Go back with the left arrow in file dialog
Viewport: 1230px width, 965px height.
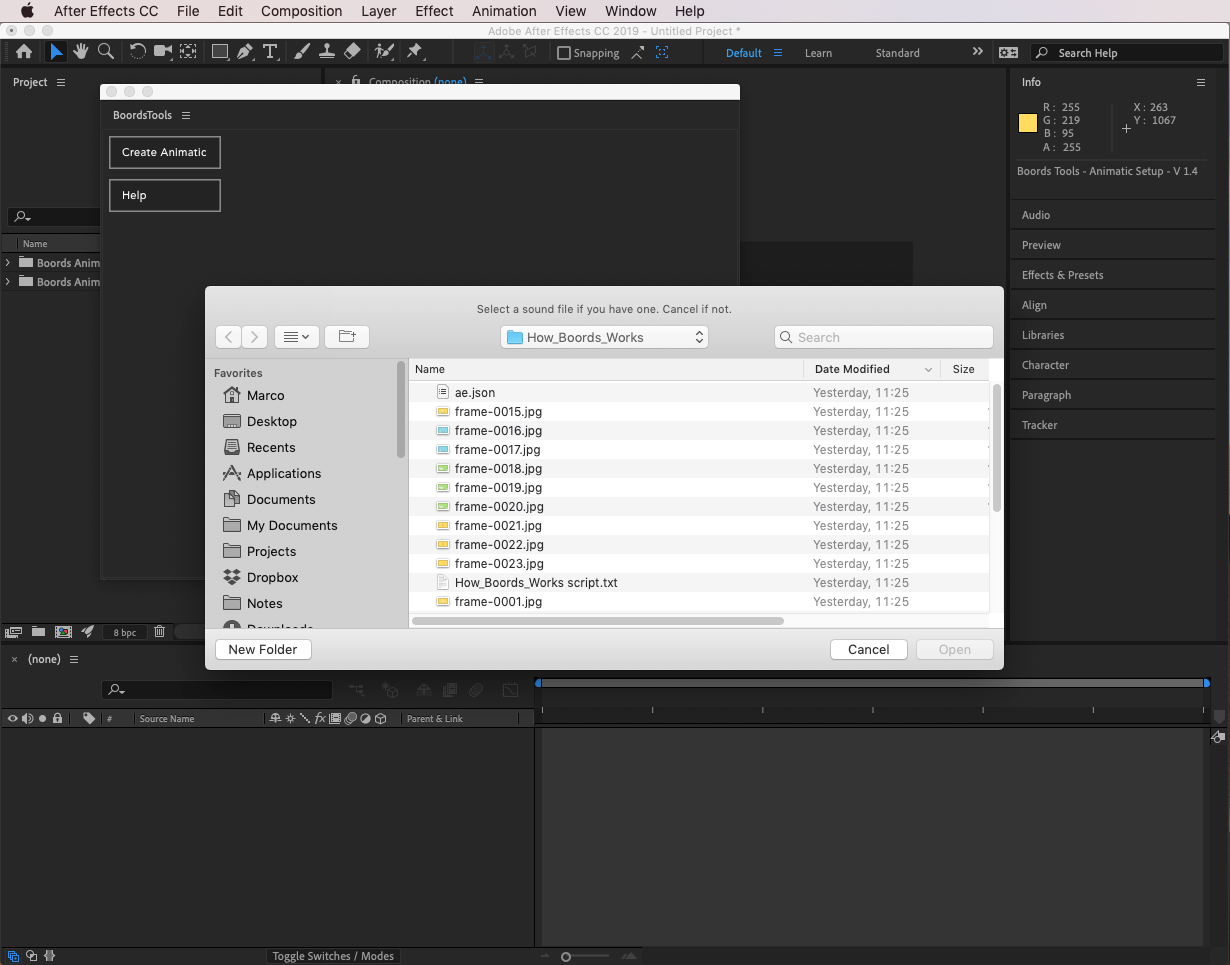click(x=229, y=337)
